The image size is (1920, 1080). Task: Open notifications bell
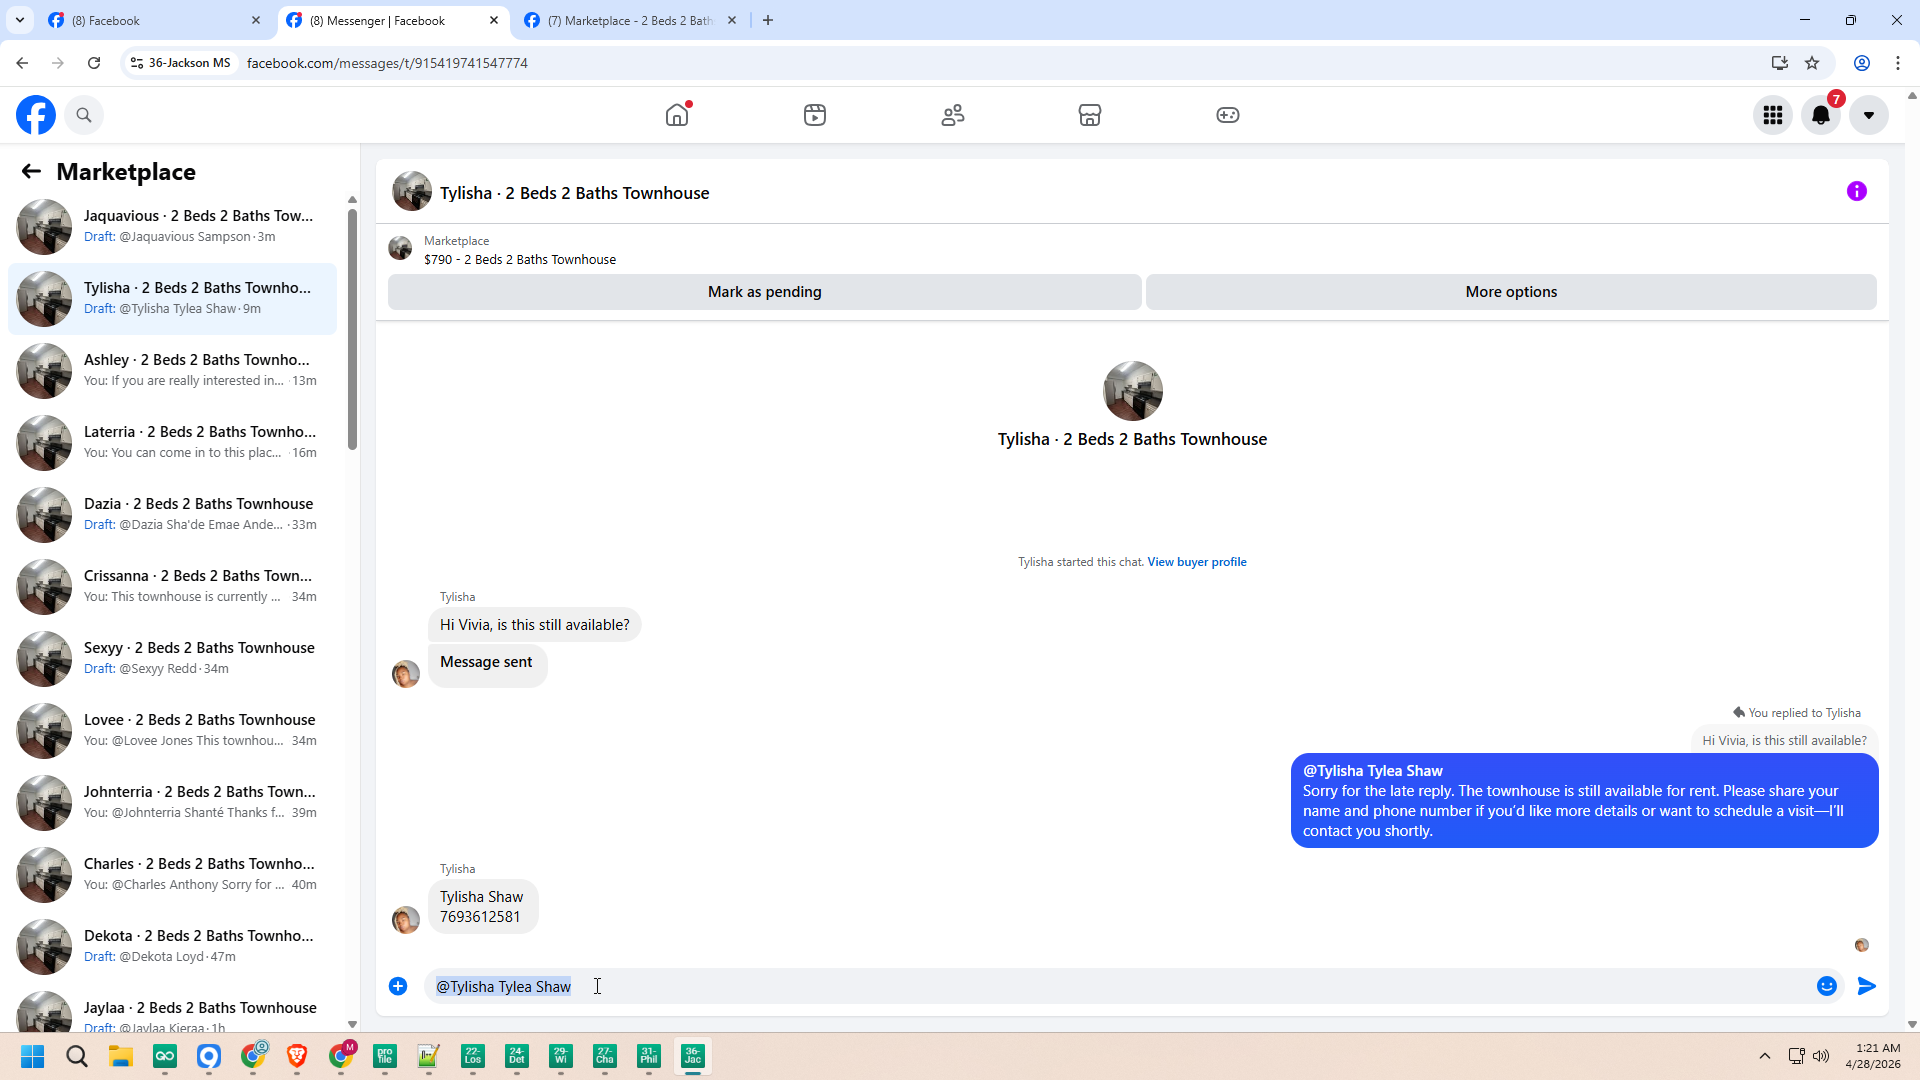pyautogui.click(x=1821, y=115)
